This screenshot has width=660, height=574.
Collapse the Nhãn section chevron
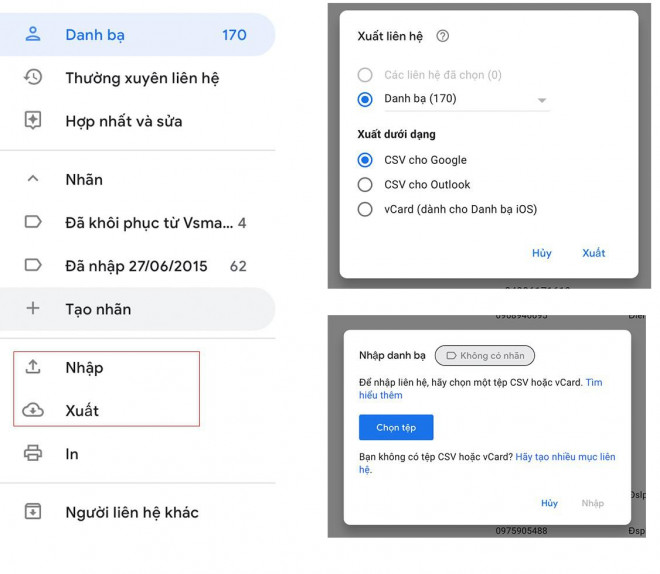click(x=33, y=179)
